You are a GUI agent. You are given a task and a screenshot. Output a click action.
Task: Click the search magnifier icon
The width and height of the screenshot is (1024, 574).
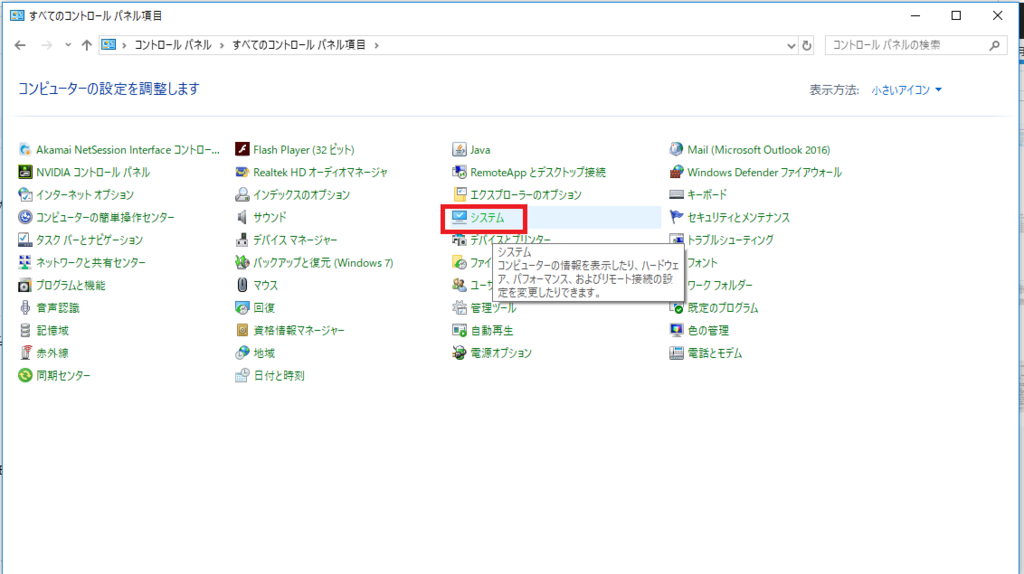(995, 45)
